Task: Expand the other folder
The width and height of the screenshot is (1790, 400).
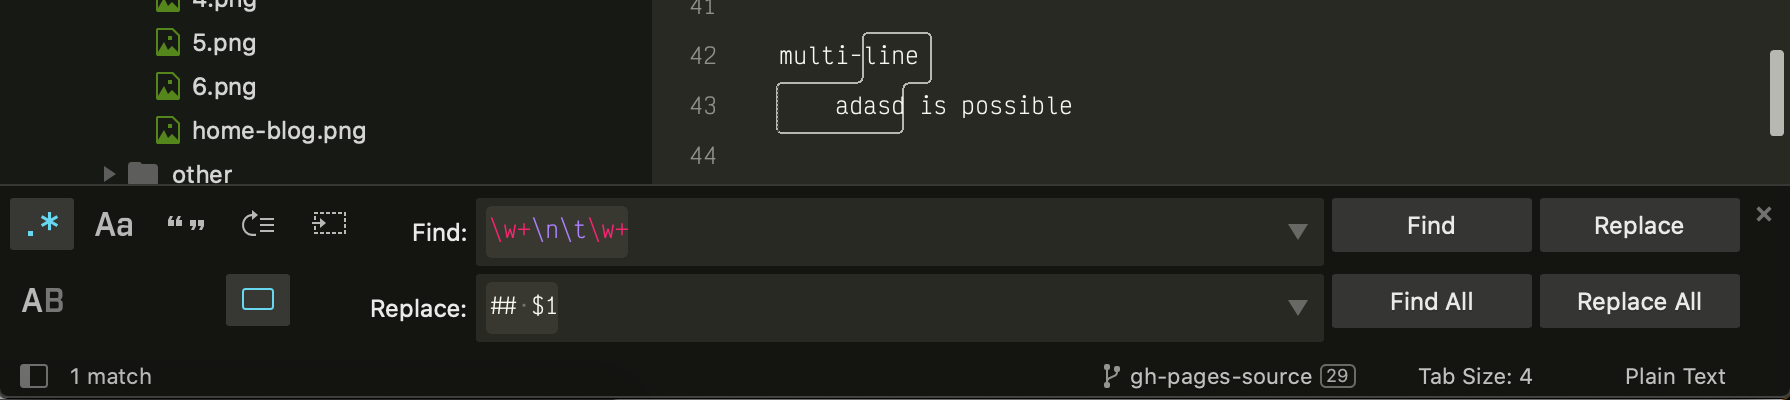Action: (109, 174)
